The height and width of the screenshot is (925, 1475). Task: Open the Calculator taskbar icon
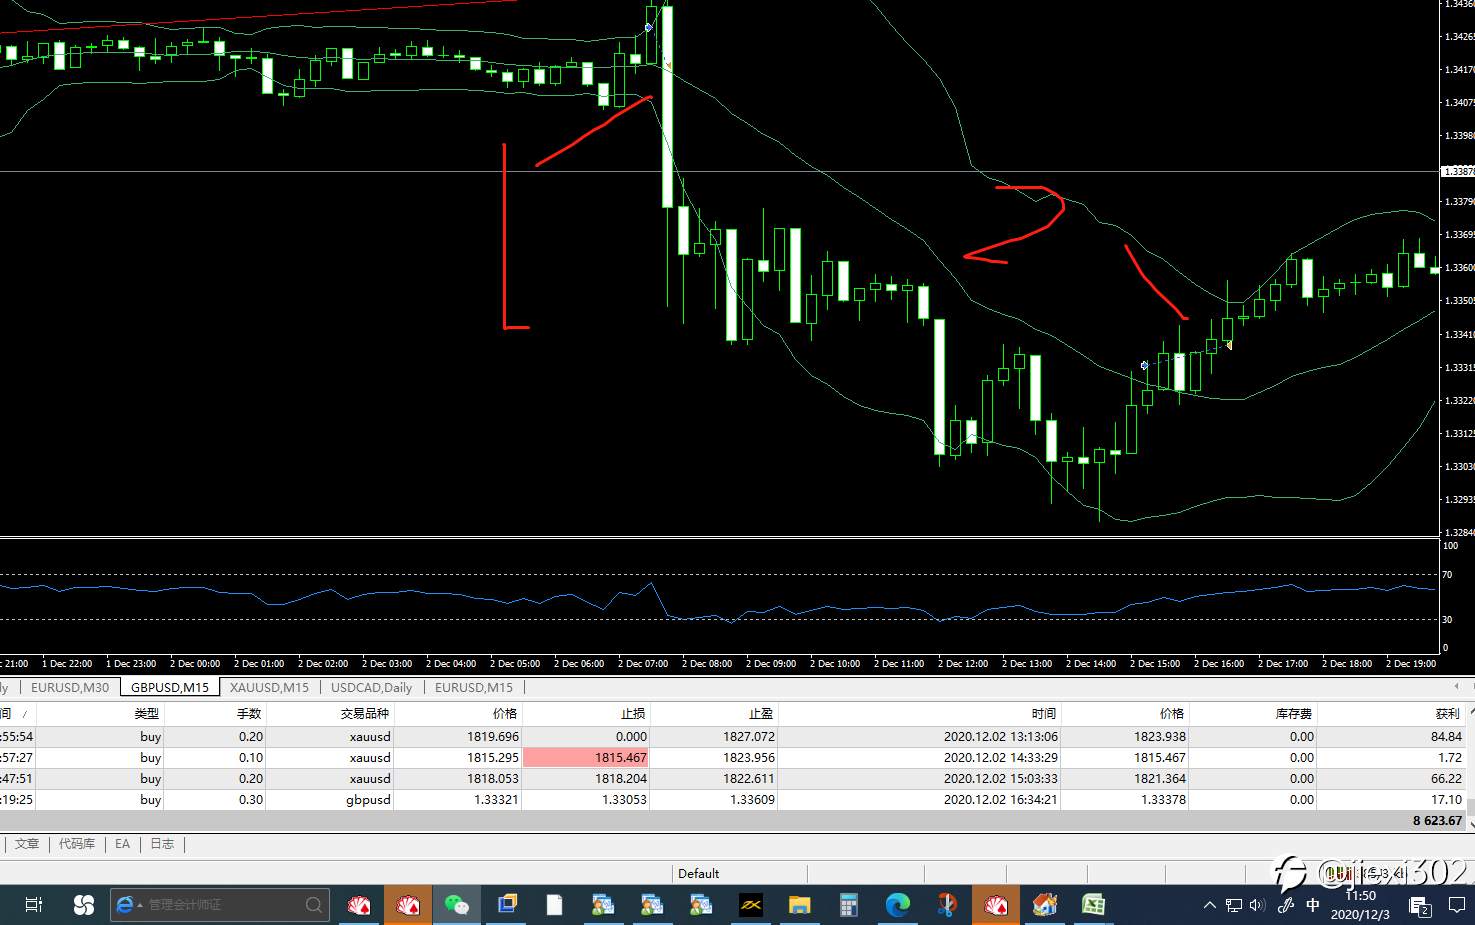tap(848, 905)
